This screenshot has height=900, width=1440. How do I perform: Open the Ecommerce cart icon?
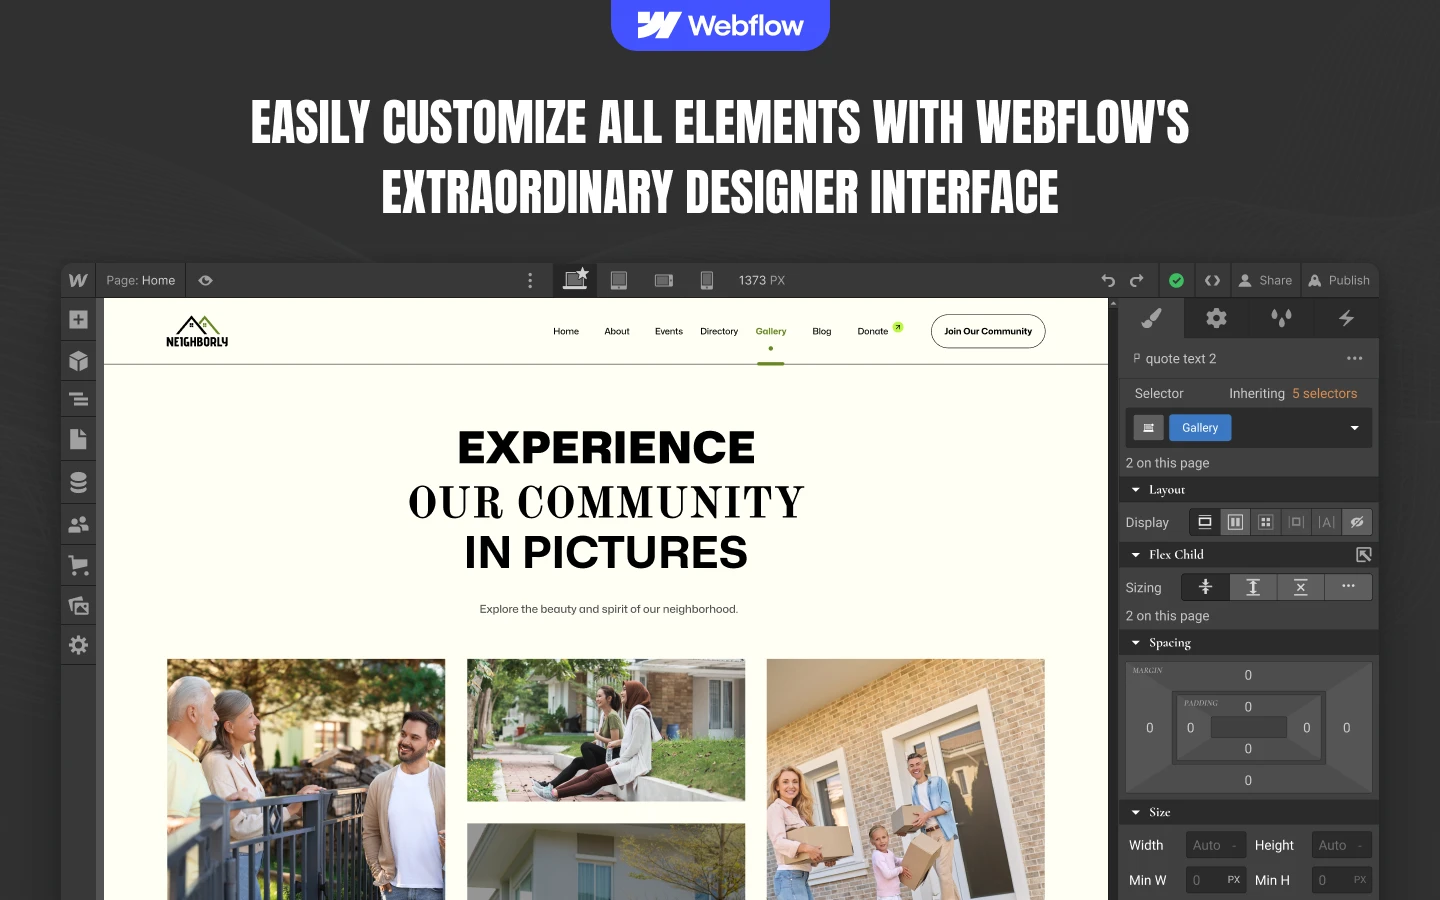click(78, 565)
